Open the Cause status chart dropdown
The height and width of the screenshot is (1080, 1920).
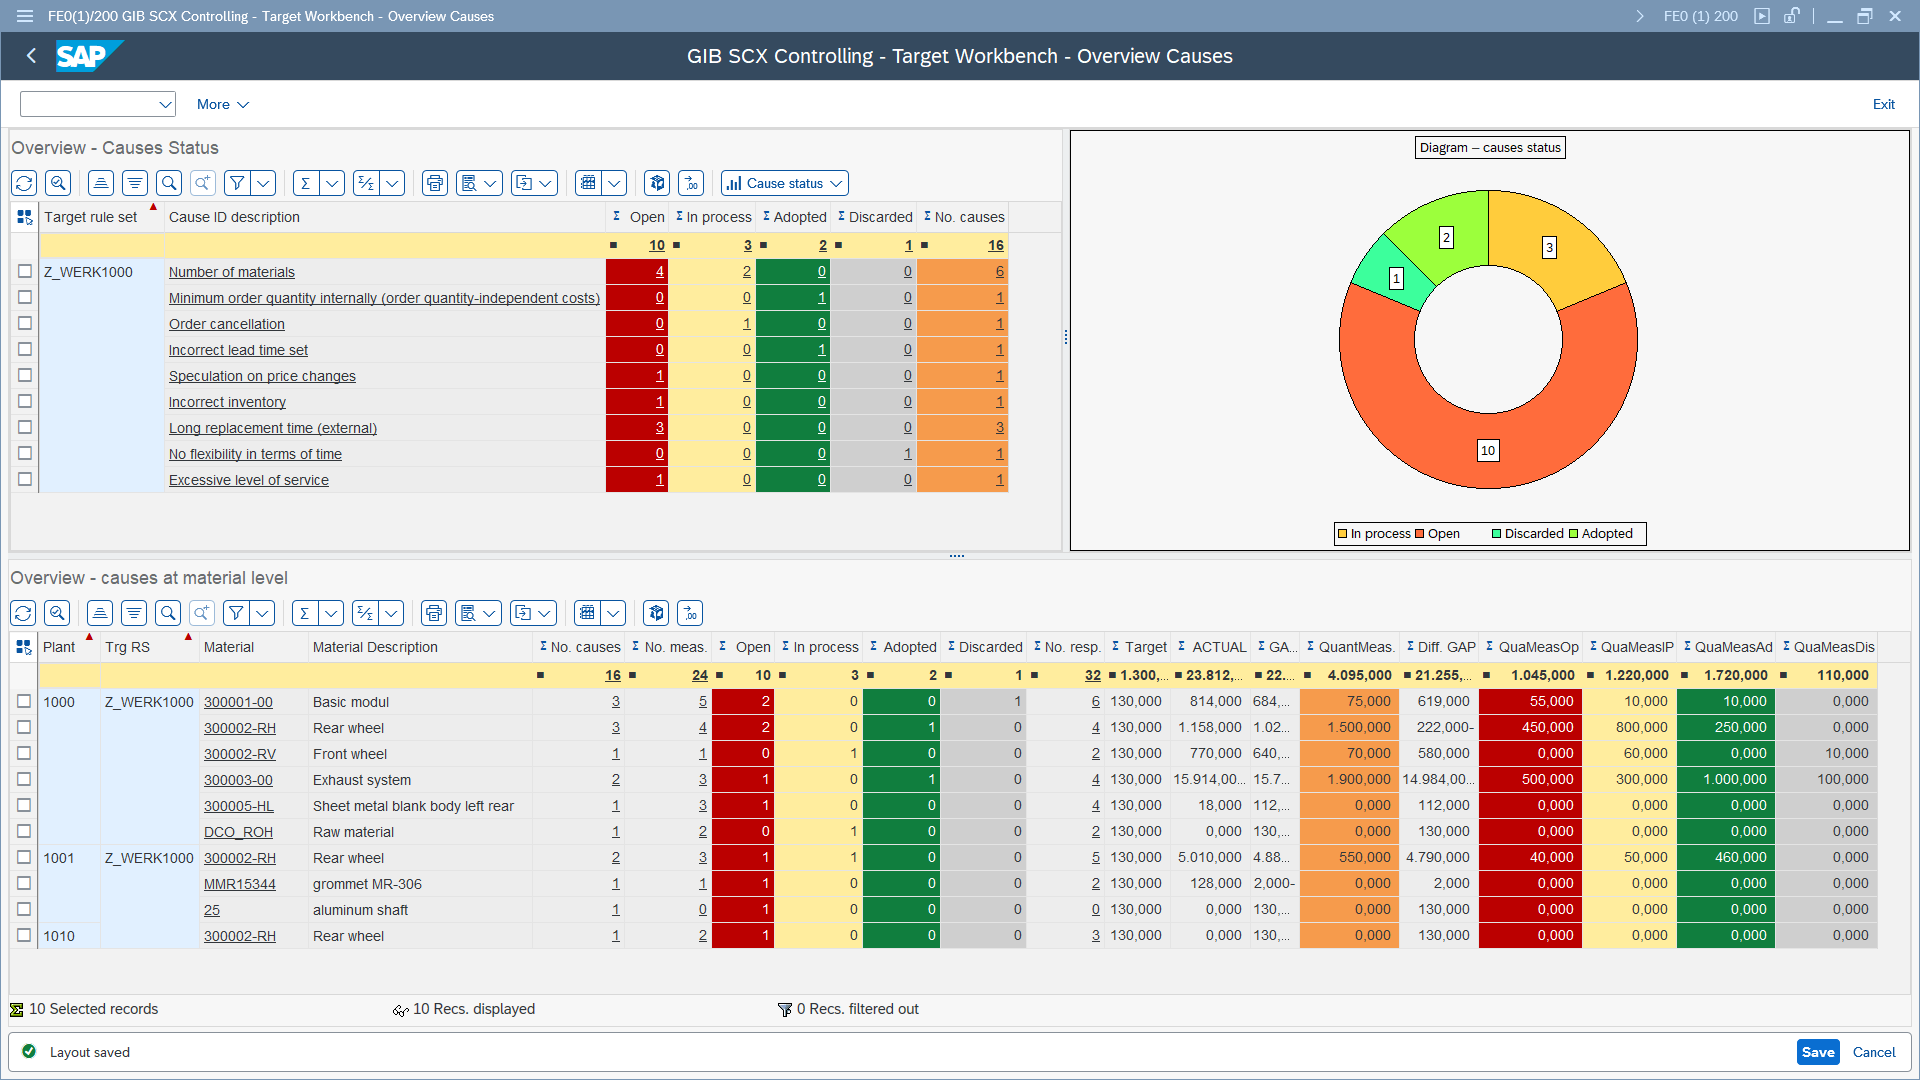point(785,183)
